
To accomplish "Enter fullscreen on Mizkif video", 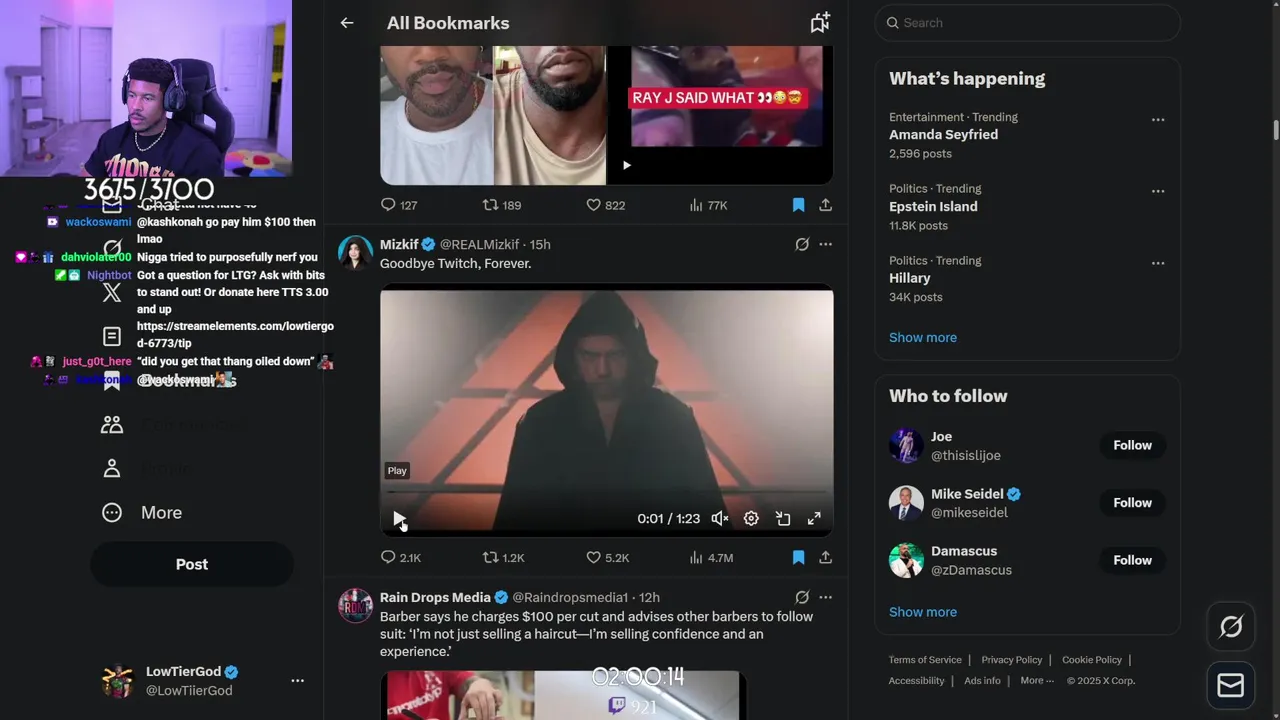I will coord(814,518).
